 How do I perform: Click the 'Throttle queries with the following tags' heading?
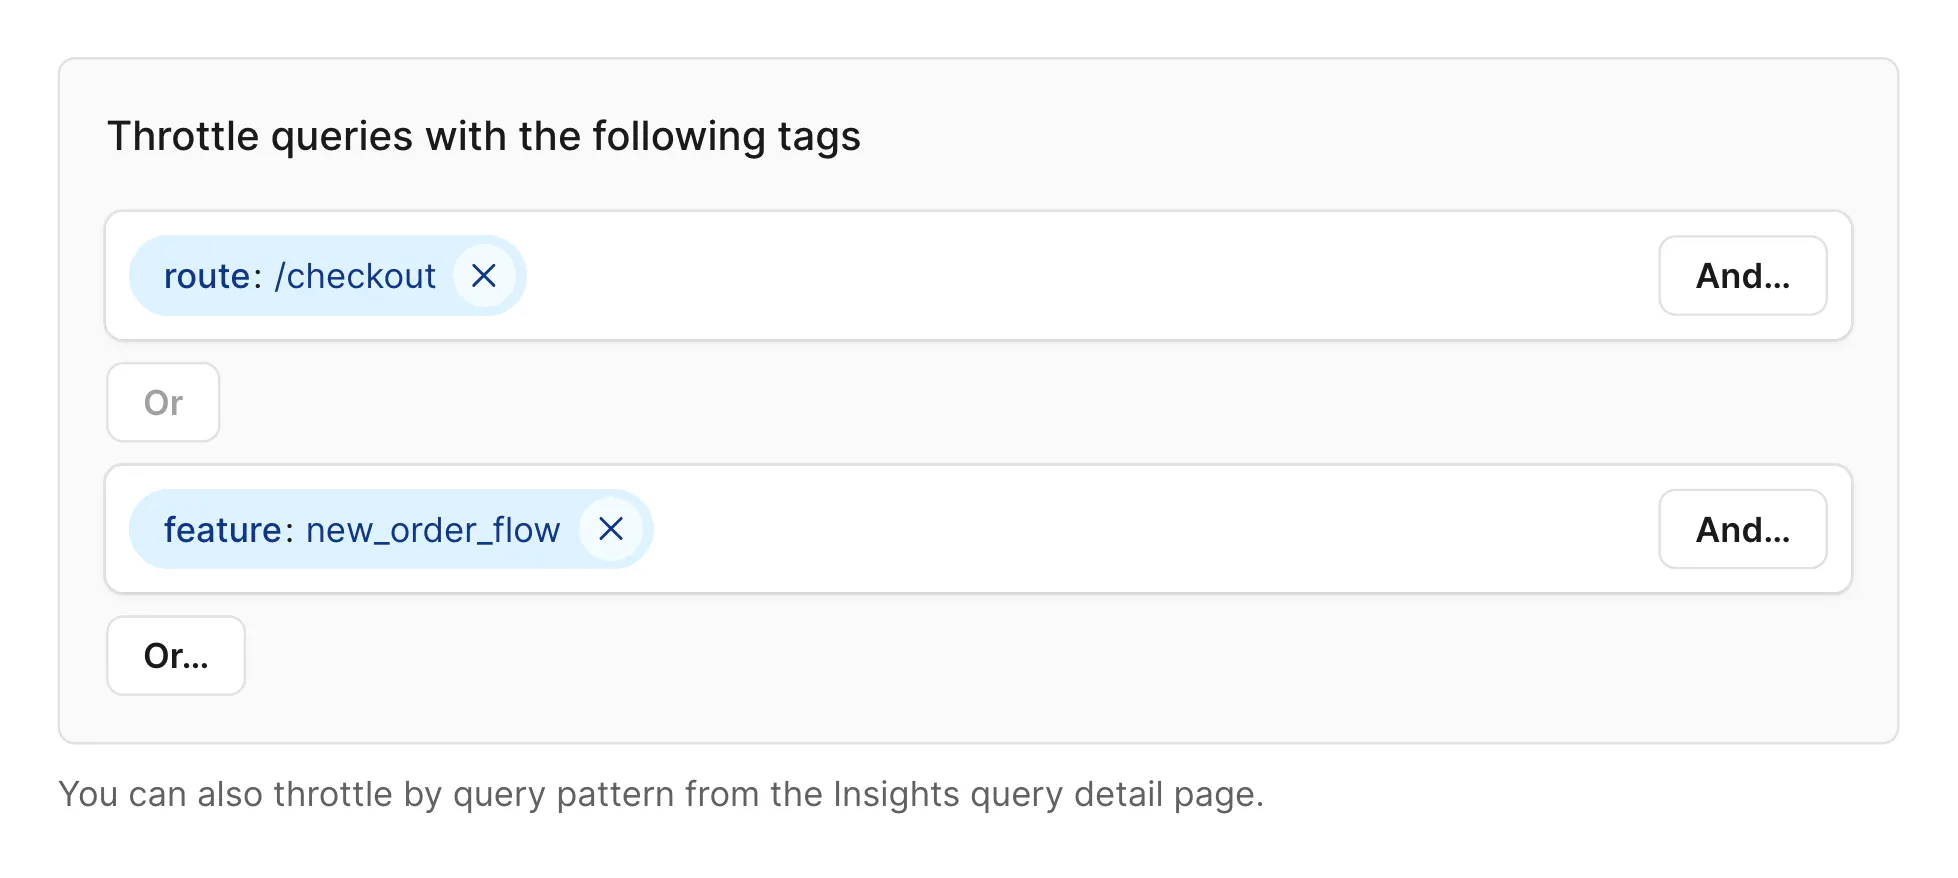483,136
